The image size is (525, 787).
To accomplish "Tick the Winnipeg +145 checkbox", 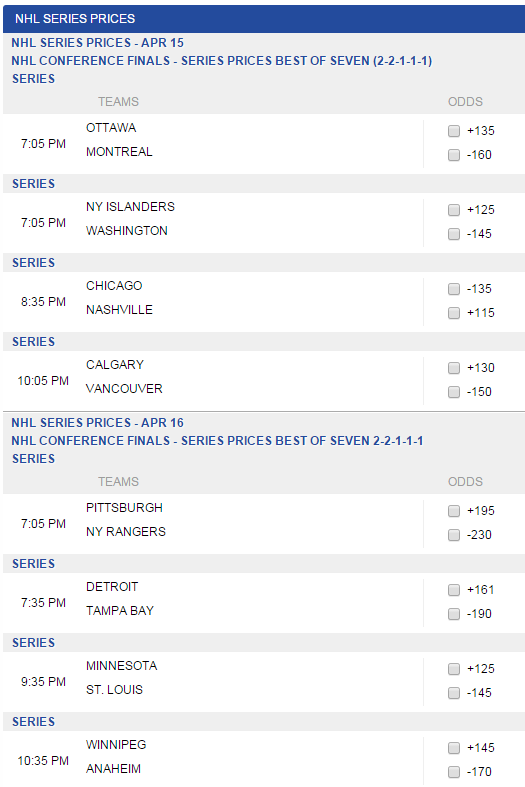I will (454, 748).
